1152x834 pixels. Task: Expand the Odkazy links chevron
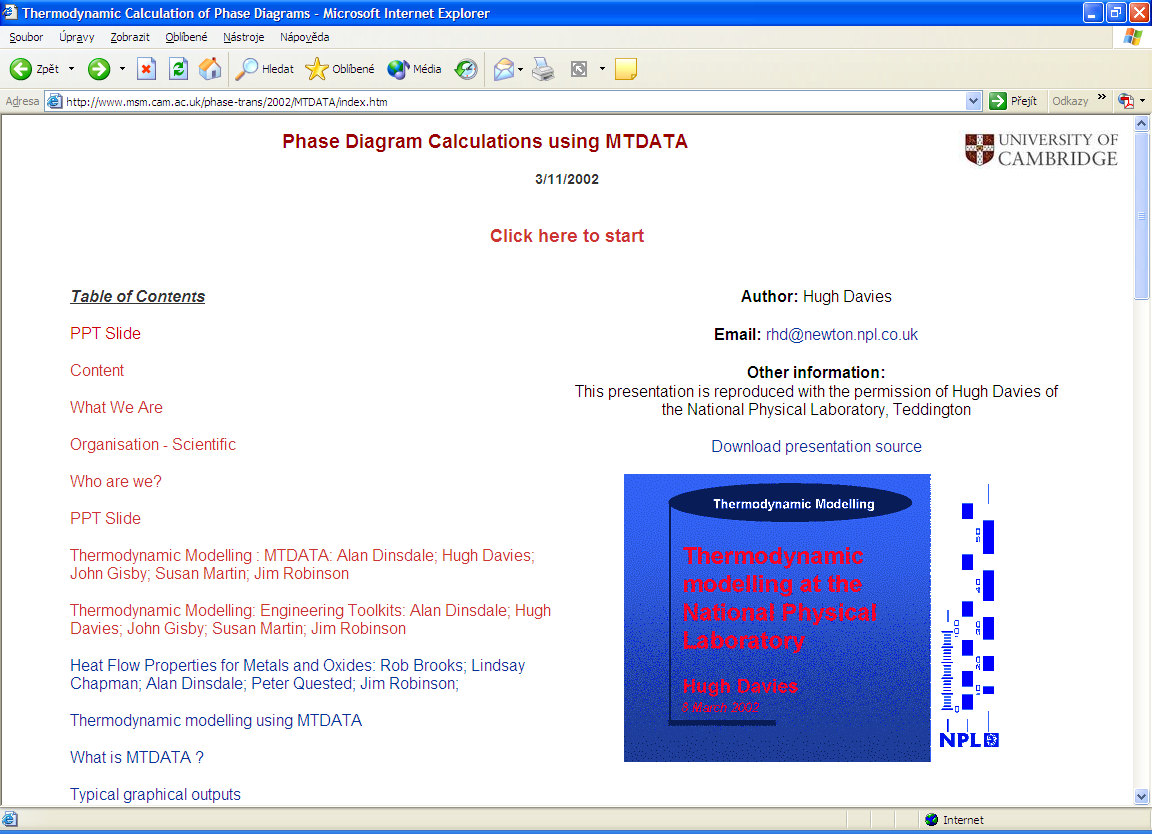(x=1101, y=97)
